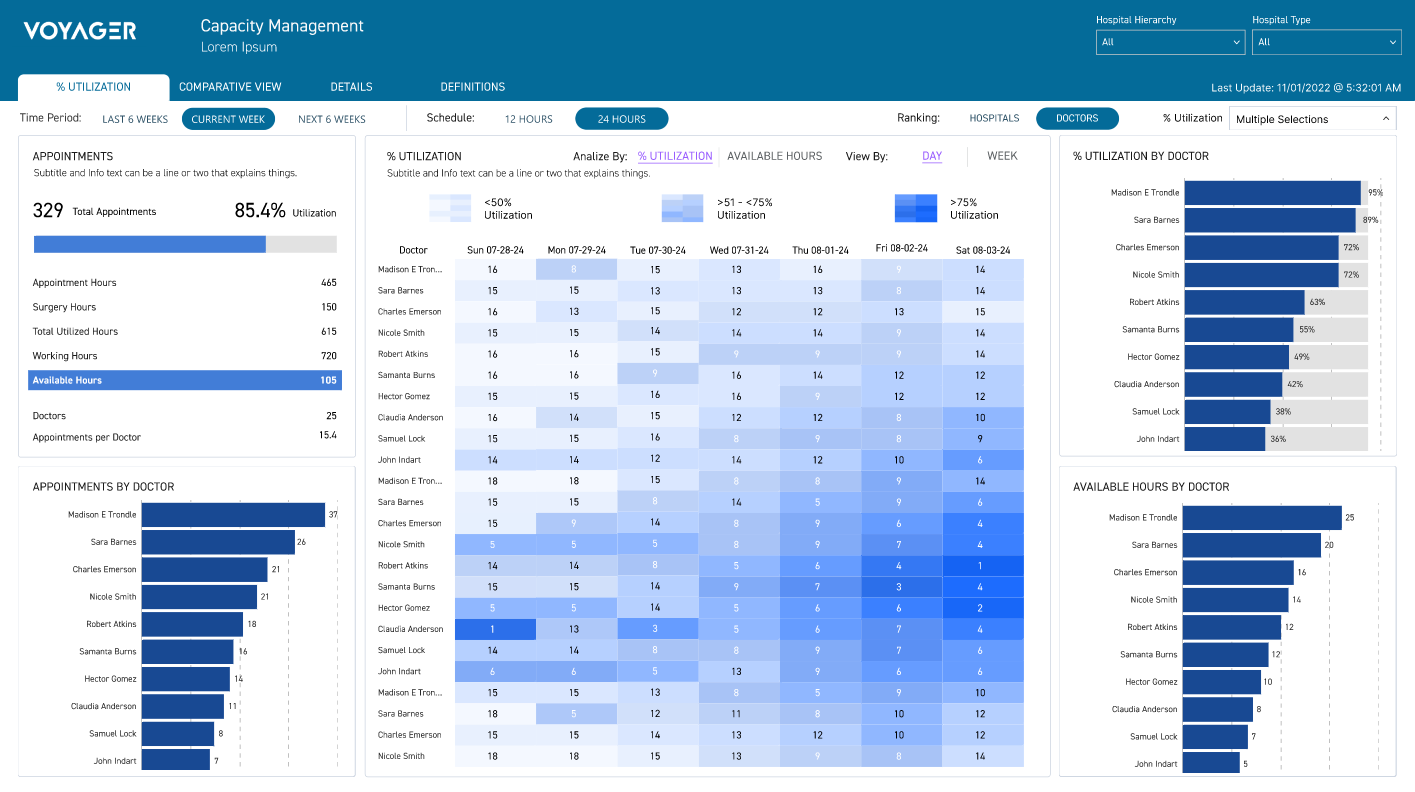Open the Definitions tab

pyautogui.click(x=472, y=87)
